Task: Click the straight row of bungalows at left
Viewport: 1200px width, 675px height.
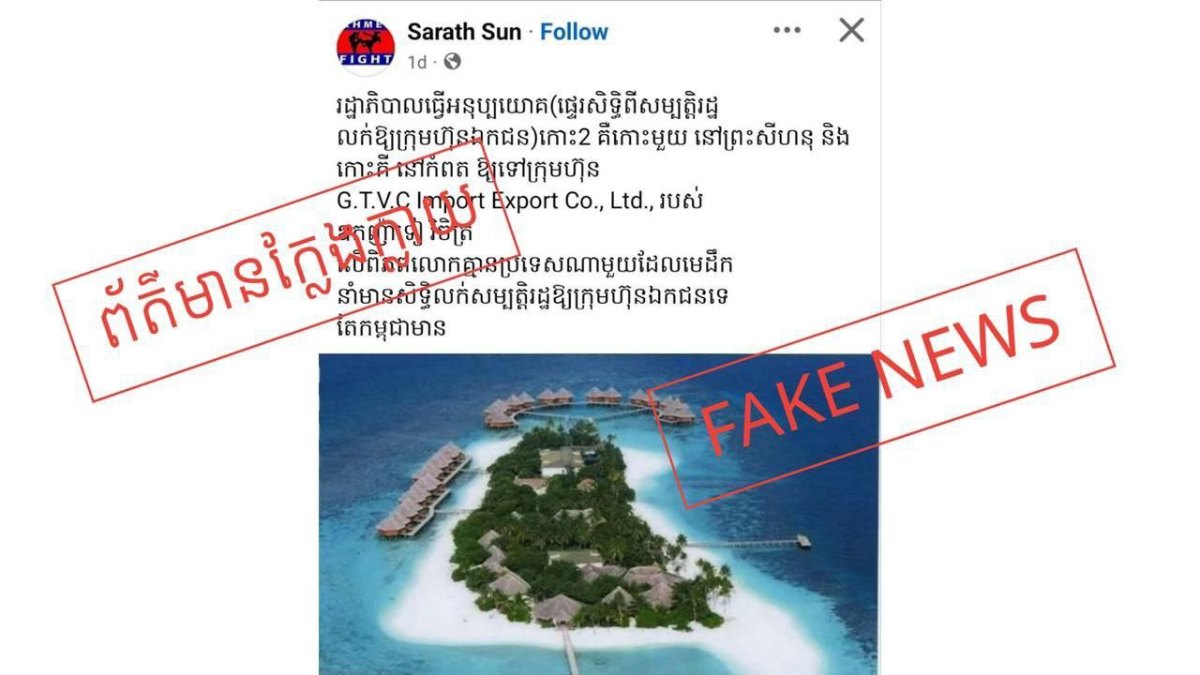Action: (422, 492)
